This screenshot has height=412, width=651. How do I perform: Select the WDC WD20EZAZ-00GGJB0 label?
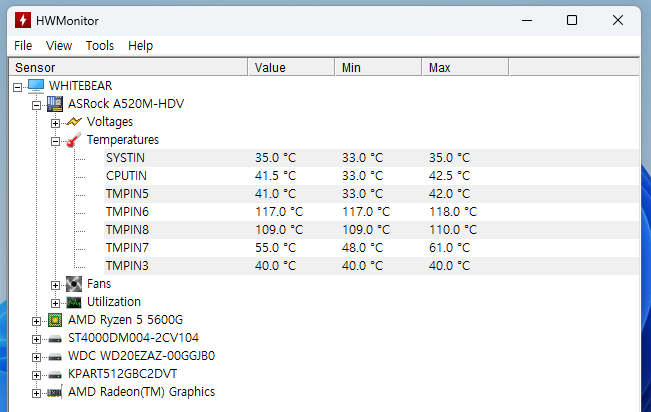(141, 356)
